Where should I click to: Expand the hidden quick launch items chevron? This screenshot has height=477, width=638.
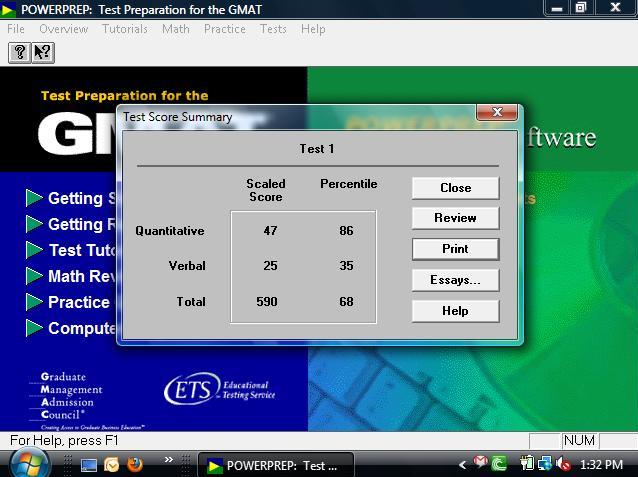pyautogui.click(x=169, y=461)
